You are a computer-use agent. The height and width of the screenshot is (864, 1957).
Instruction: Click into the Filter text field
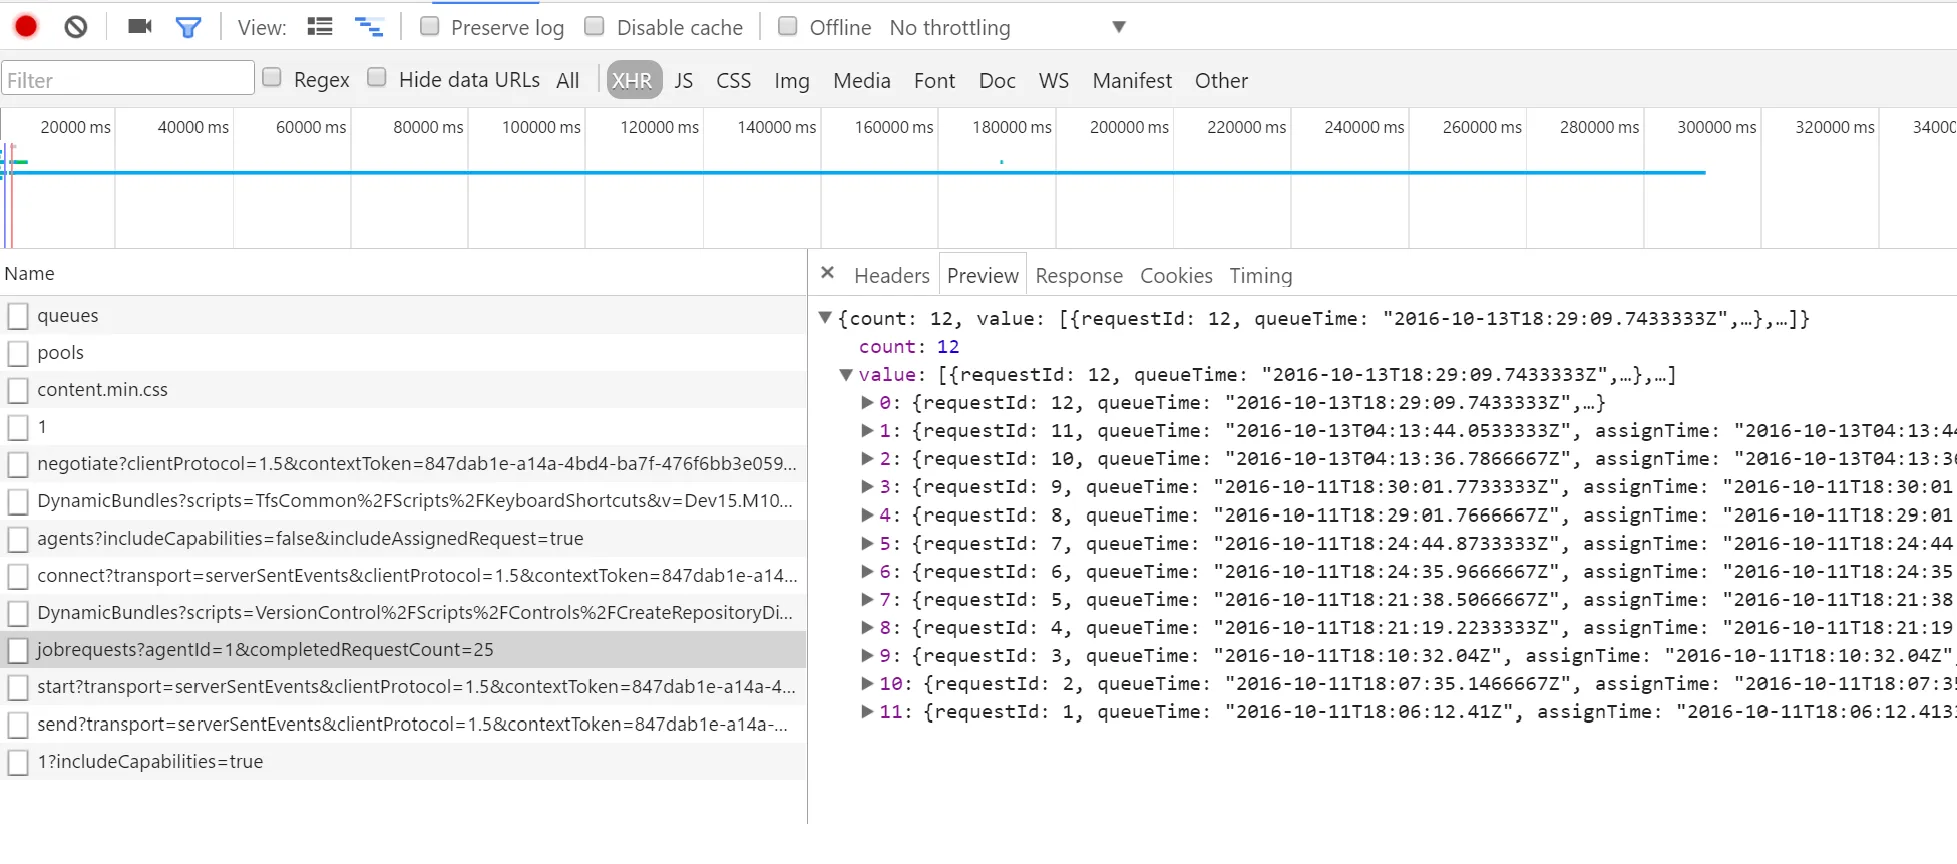click(x=128, y=80)
